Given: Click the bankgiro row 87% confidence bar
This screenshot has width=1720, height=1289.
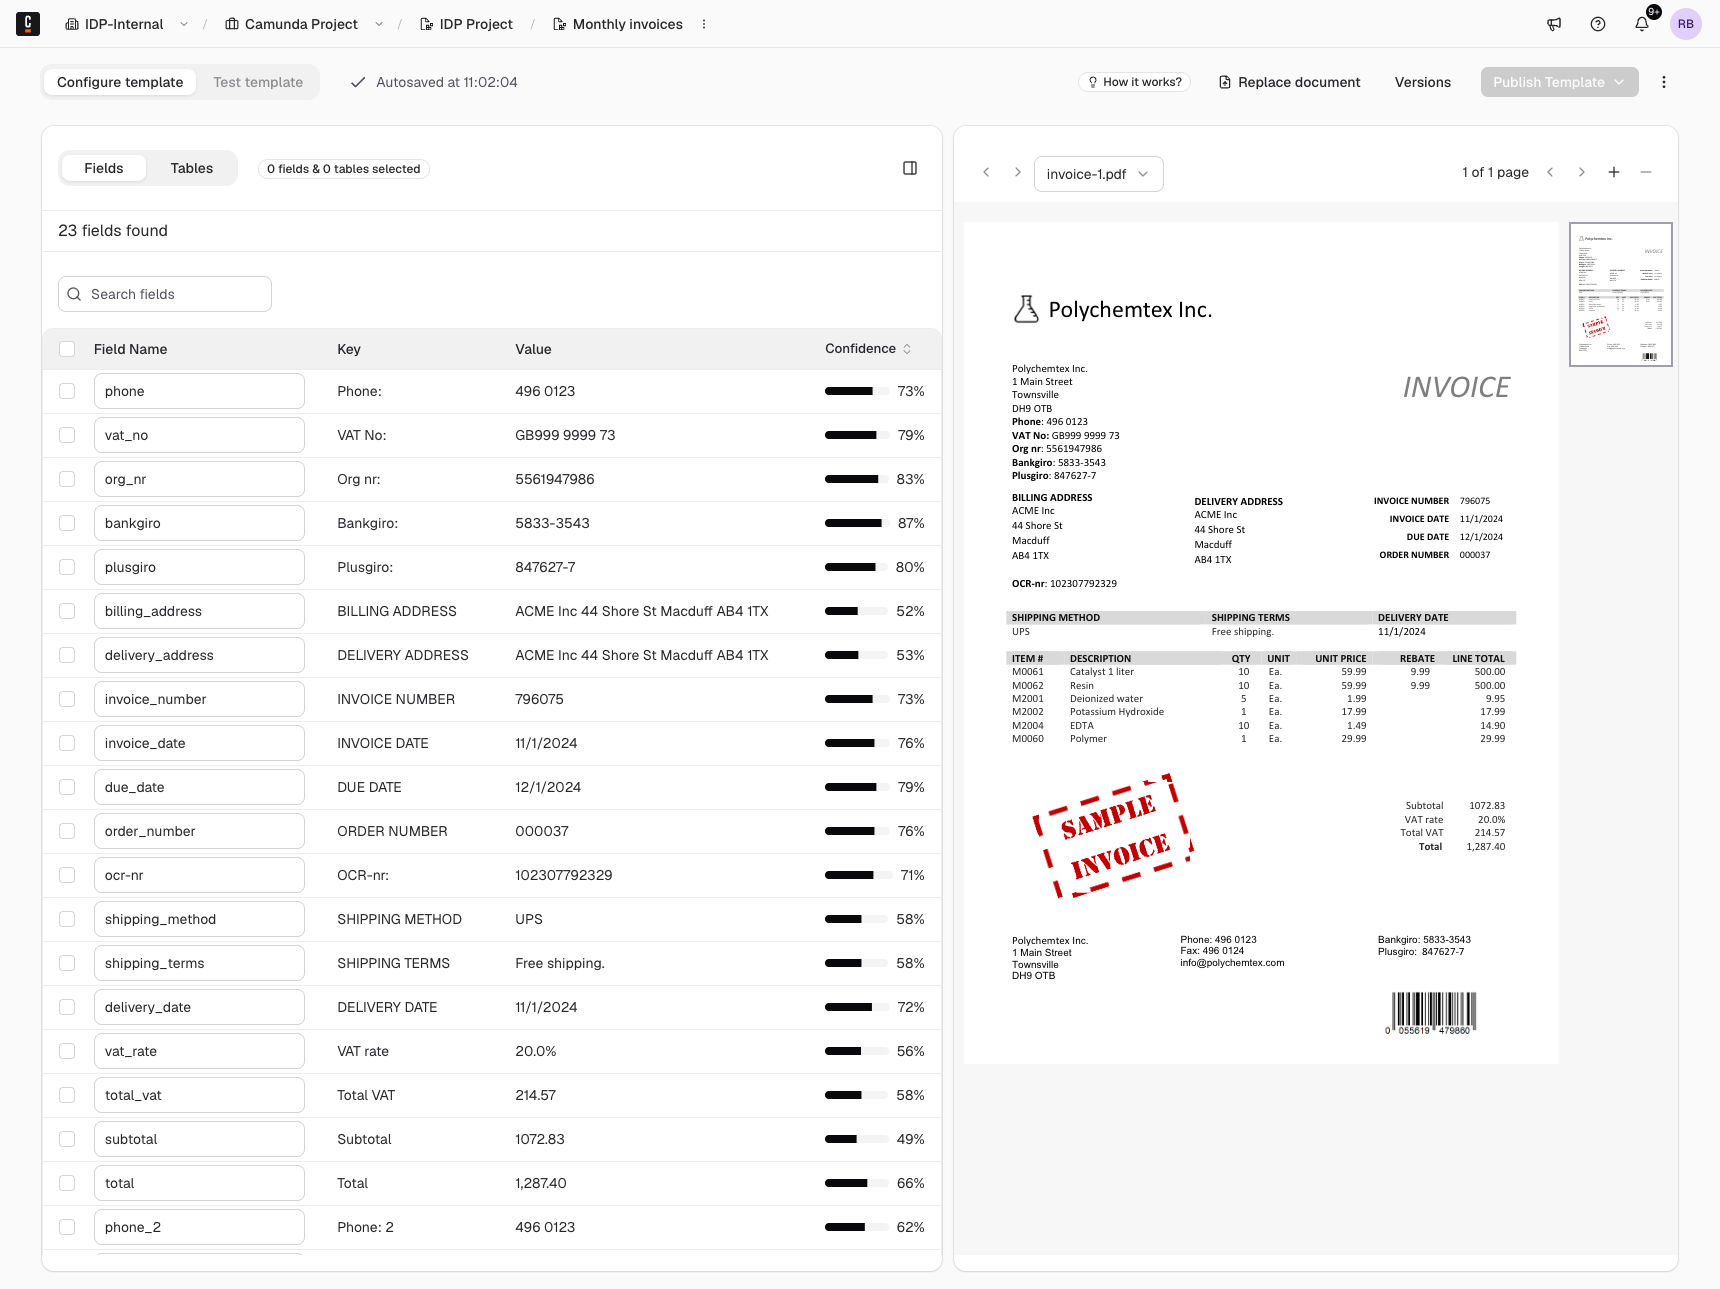Looking at the screenshot, I should click(857, 523).
